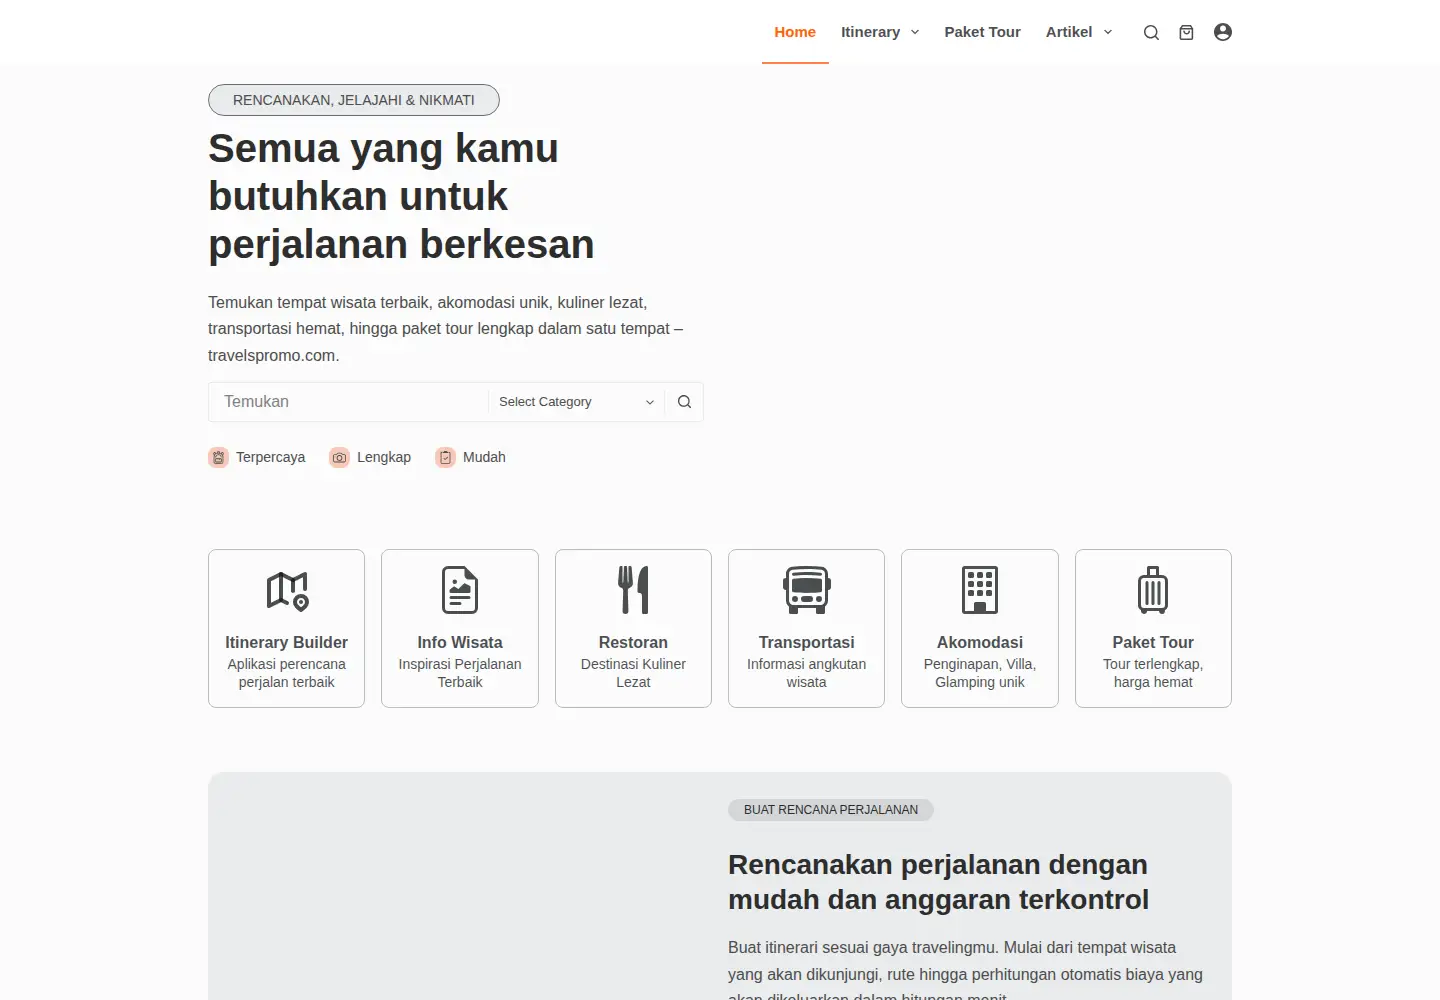Screen dimensions: 1440x1000
Task: Click the 'BUAT RENCANA PERJALANAN' label
Action: pyautogui.click(x=831, y=810)
